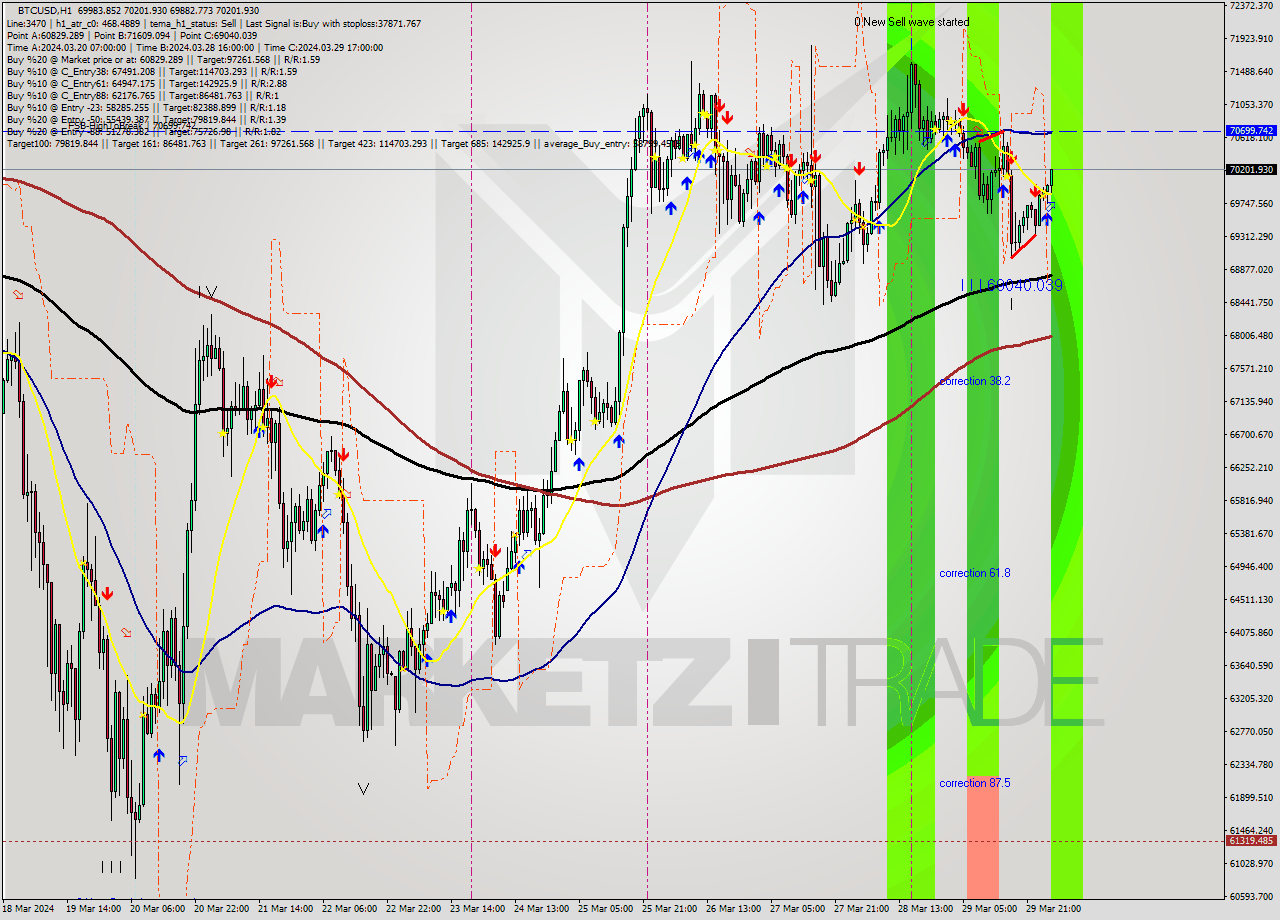Click the '27 Mar 05:00' time axis label
The width and height of the screenshot is (1280, 920).
pyautogui.click(x=797, y=909)
